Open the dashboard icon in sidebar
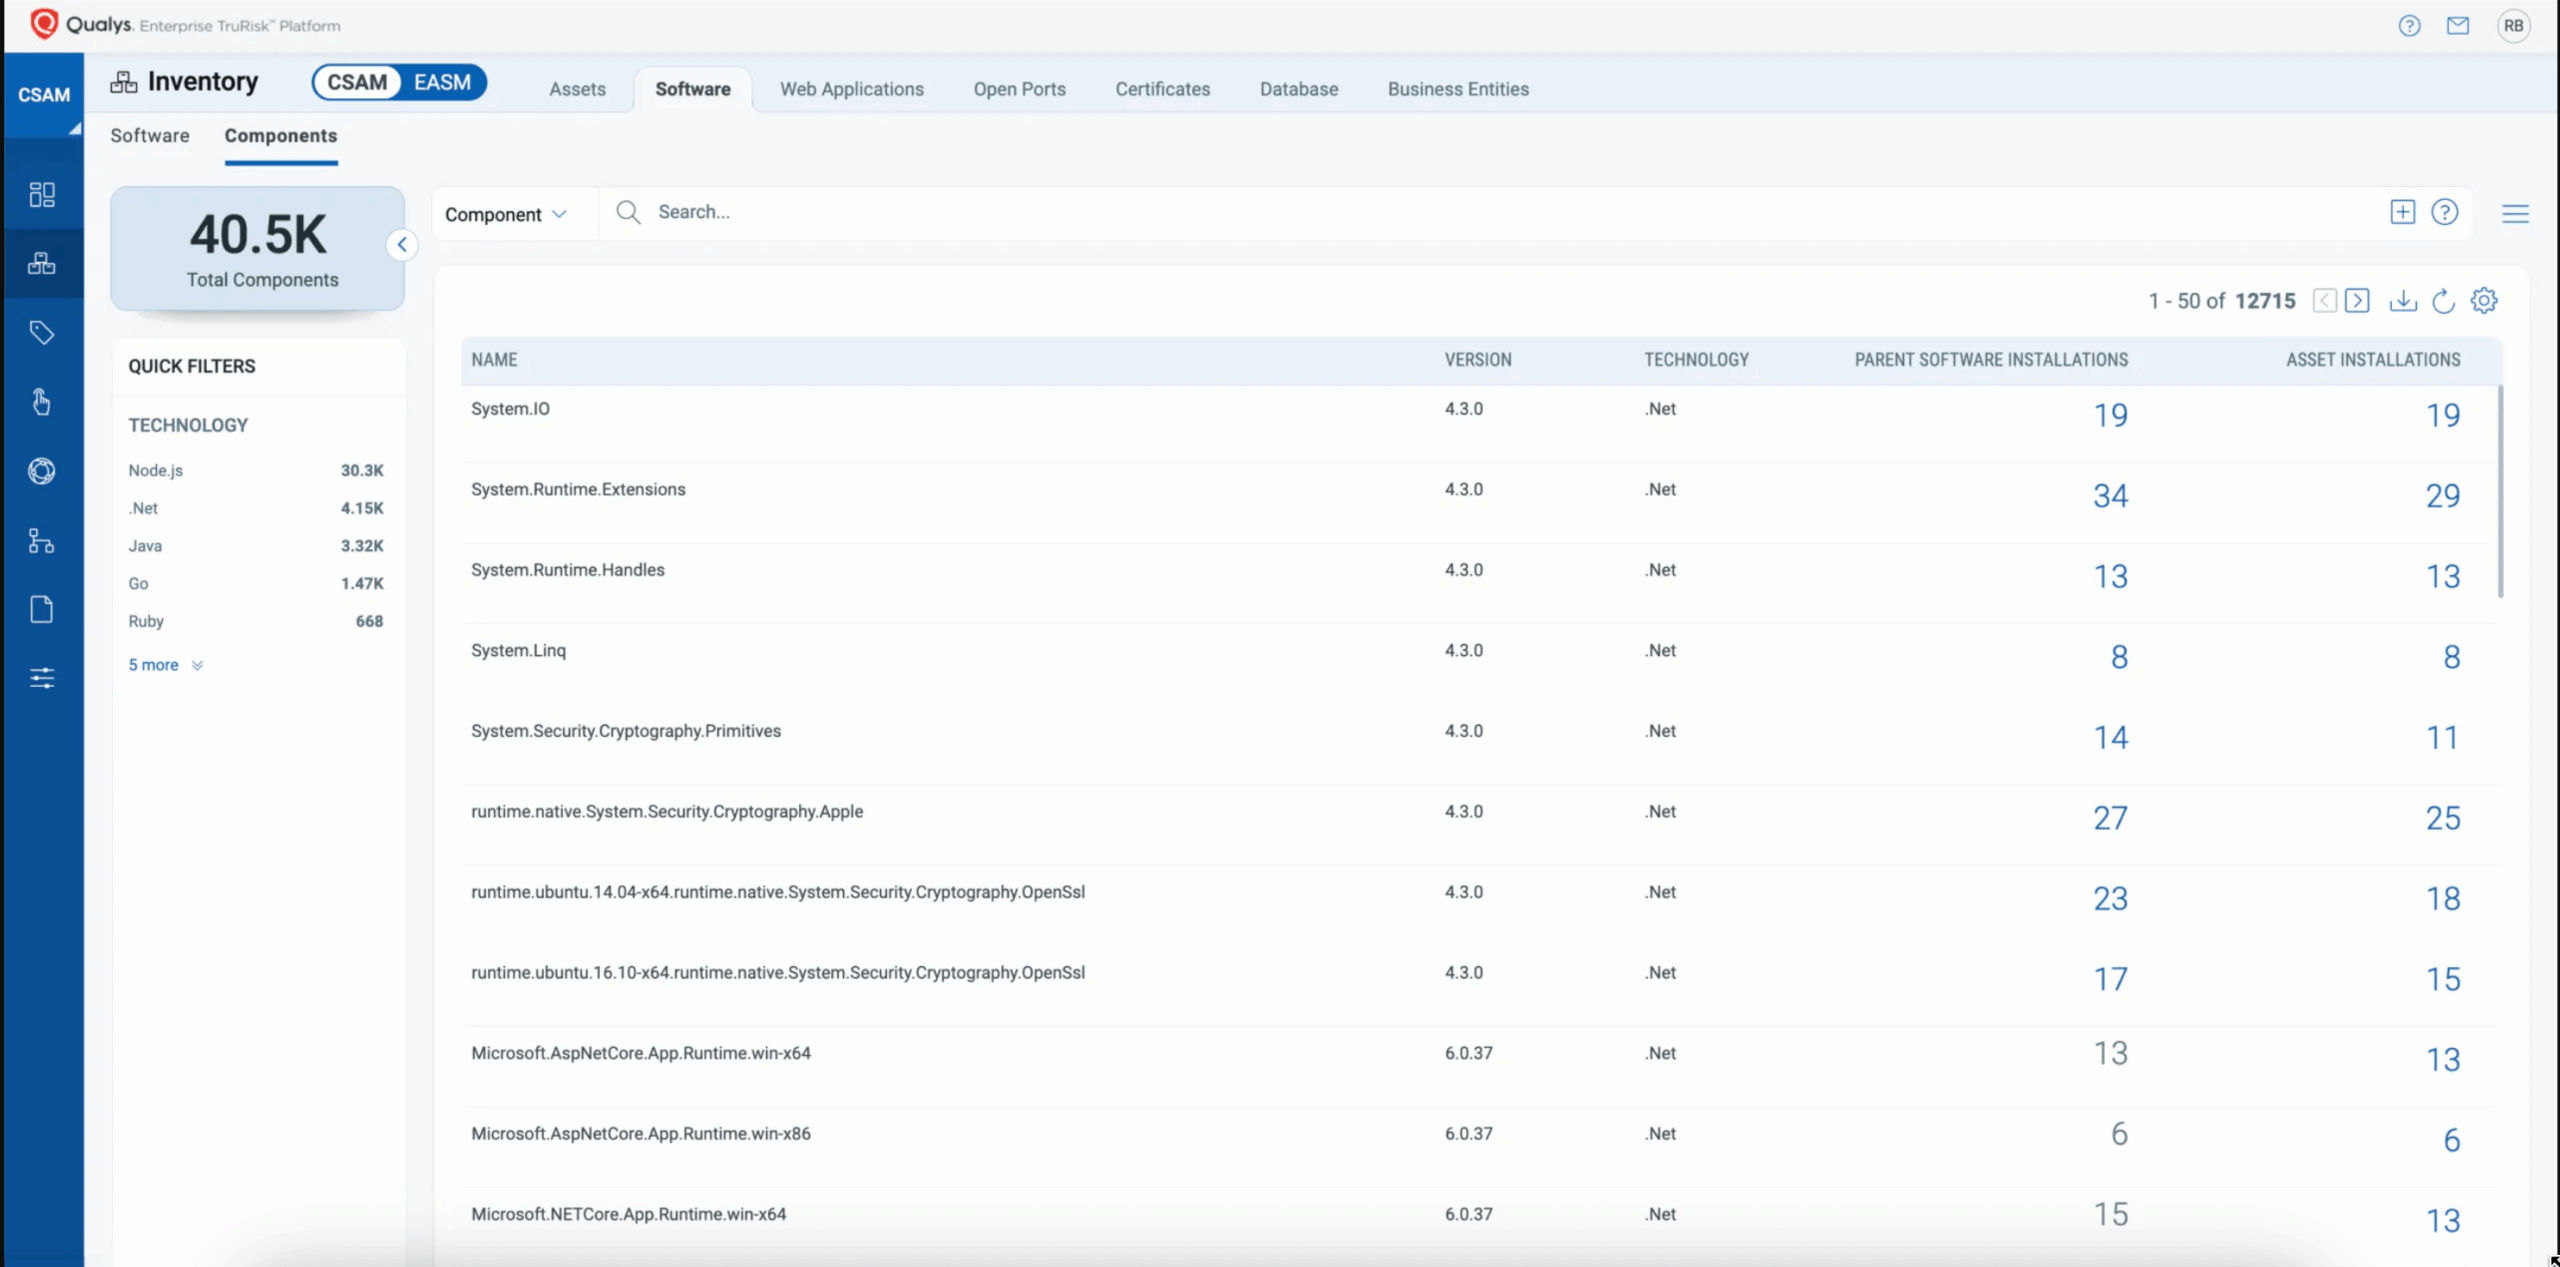The height and width of the screenshot is (1267, 2560). [42, 194]
